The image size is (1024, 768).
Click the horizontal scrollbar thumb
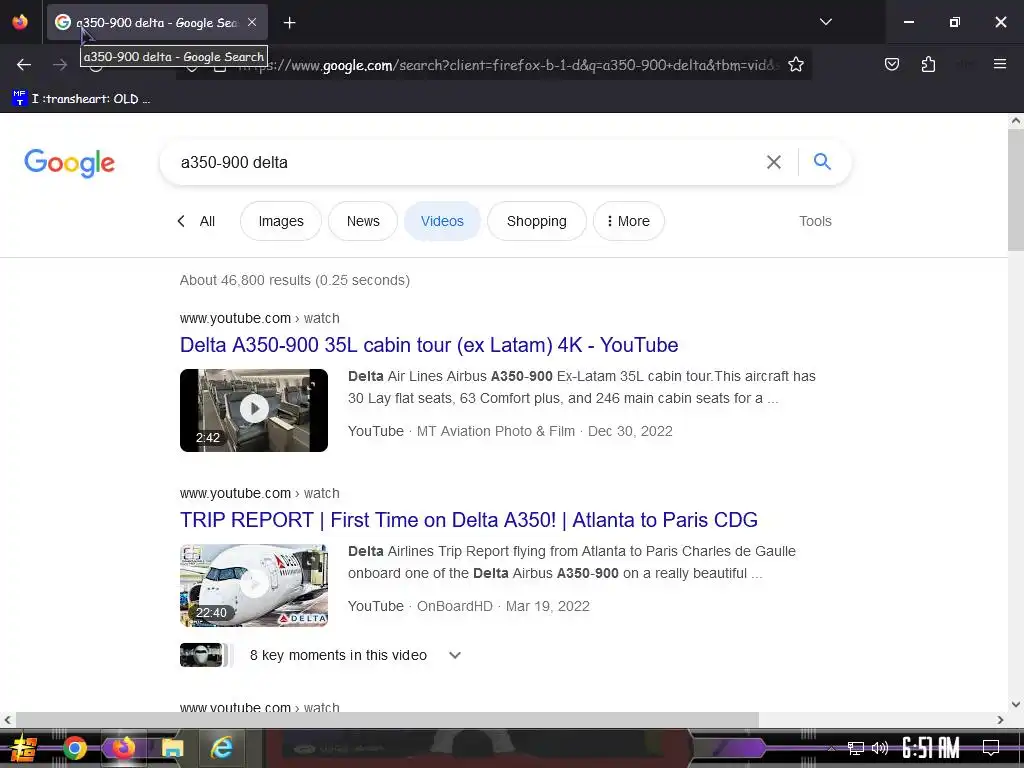(x=387, y=720)
